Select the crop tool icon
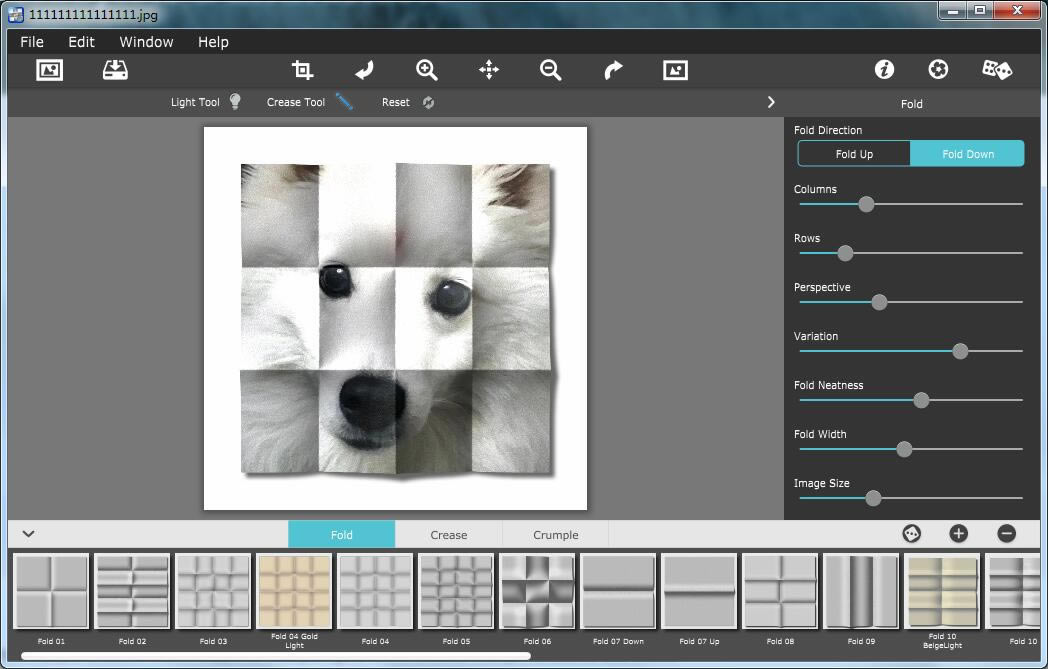Image resolution: width=1048 pixels, height=669 pixels. tap(302, 70)
